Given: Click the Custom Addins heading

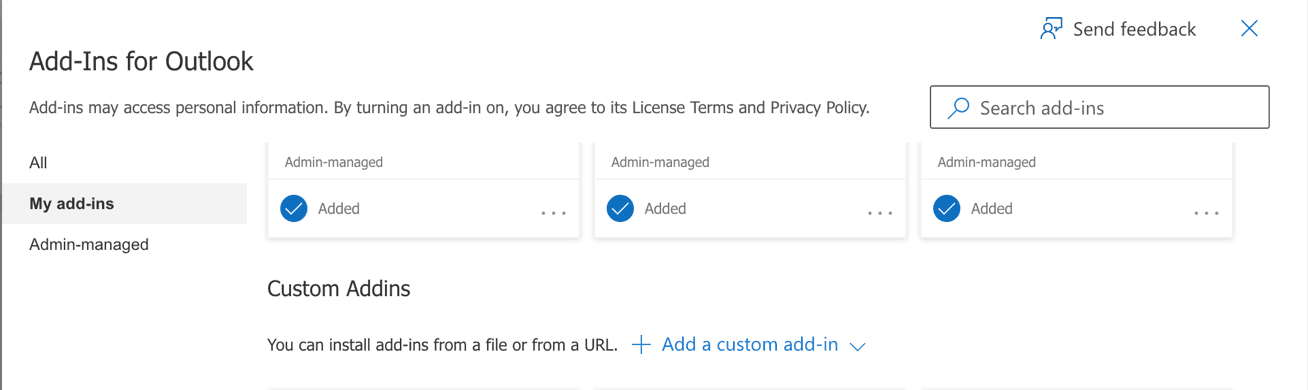Looking at the screenshot, I should (339, 288).
